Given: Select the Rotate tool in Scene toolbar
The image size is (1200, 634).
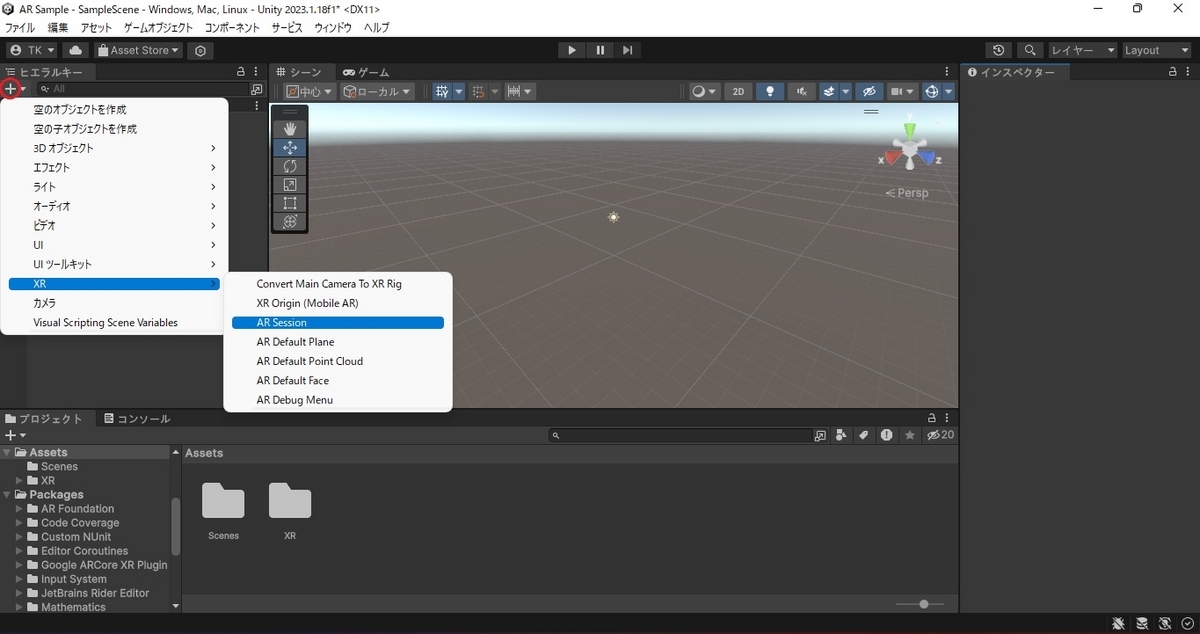Looking at the screenshot, I should [290, 166].
